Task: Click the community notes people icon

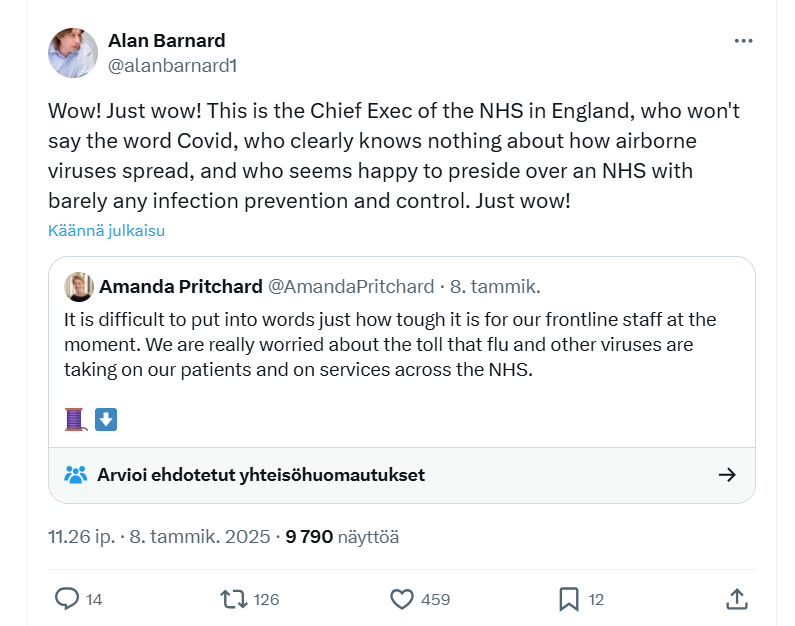Action: tap(76, 475)
